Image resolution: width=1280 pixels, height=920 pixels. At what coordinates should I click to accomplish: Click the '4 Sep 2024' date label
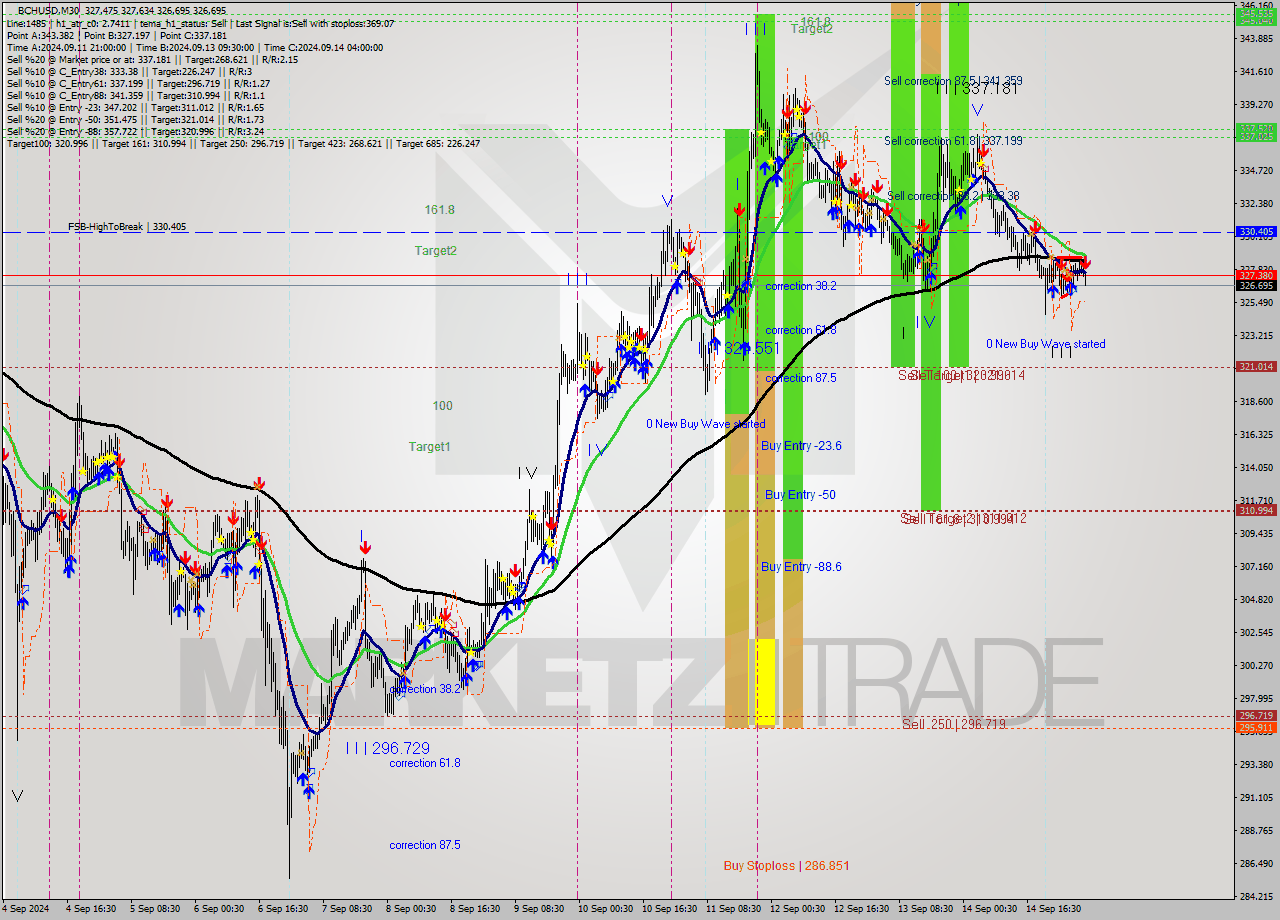tap(26, 909)
